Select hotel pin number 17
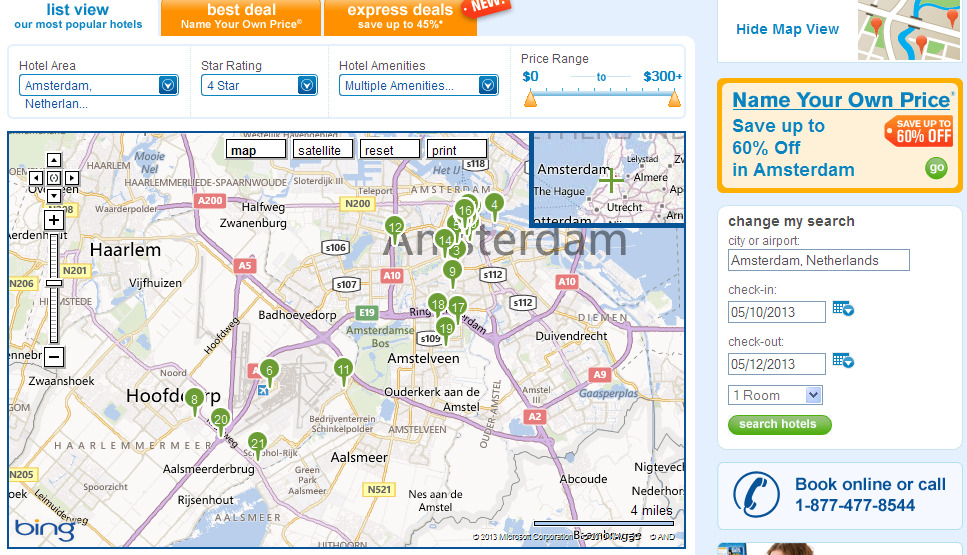The height and width of the screenshot is (555, 967). click(458, 308)
